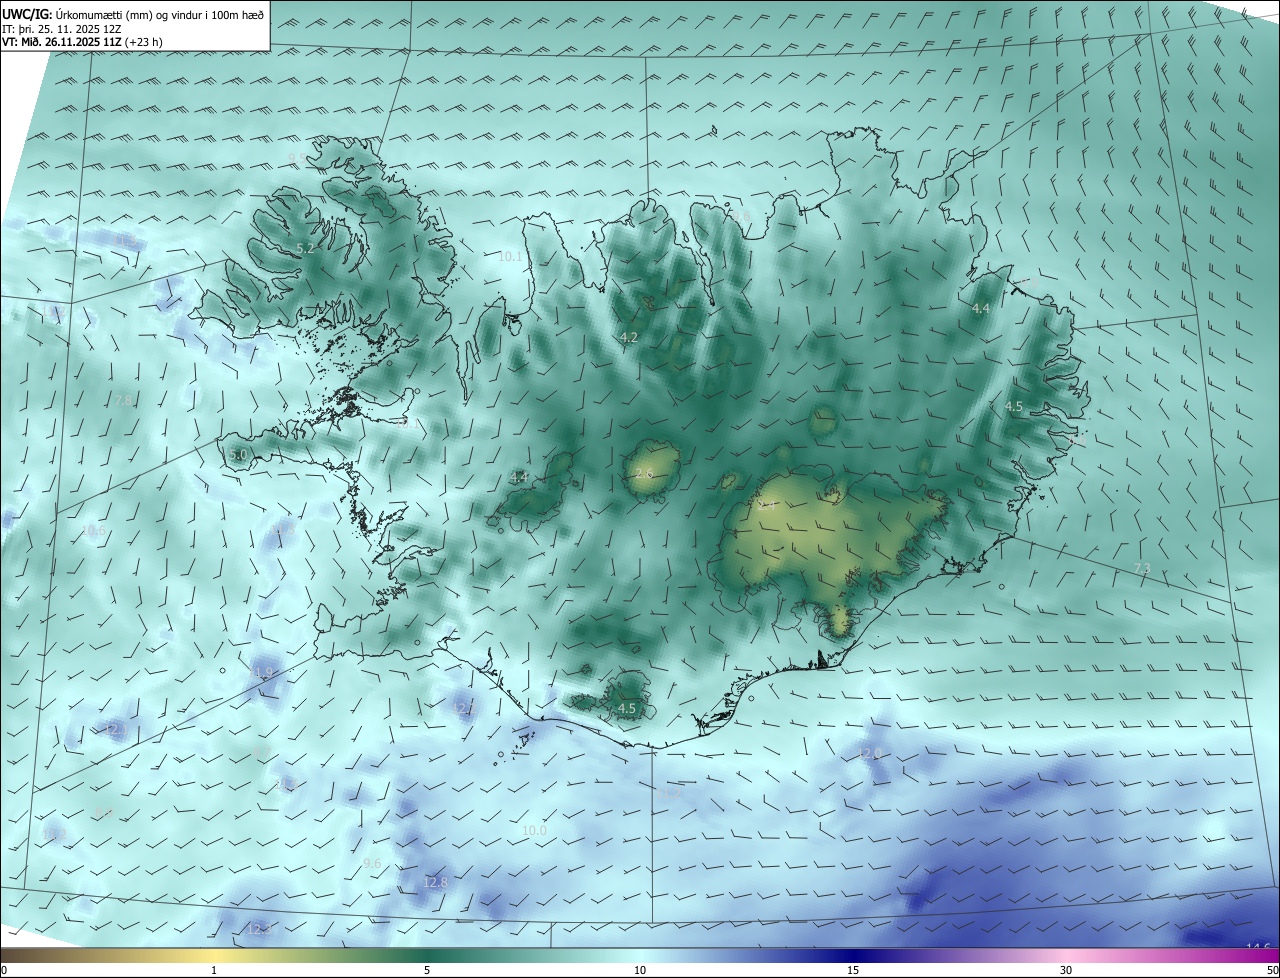Select the precipitation value 5.2 on Westfjords
This screenshot has width=1280, height=978.
[x=306, y=248]
